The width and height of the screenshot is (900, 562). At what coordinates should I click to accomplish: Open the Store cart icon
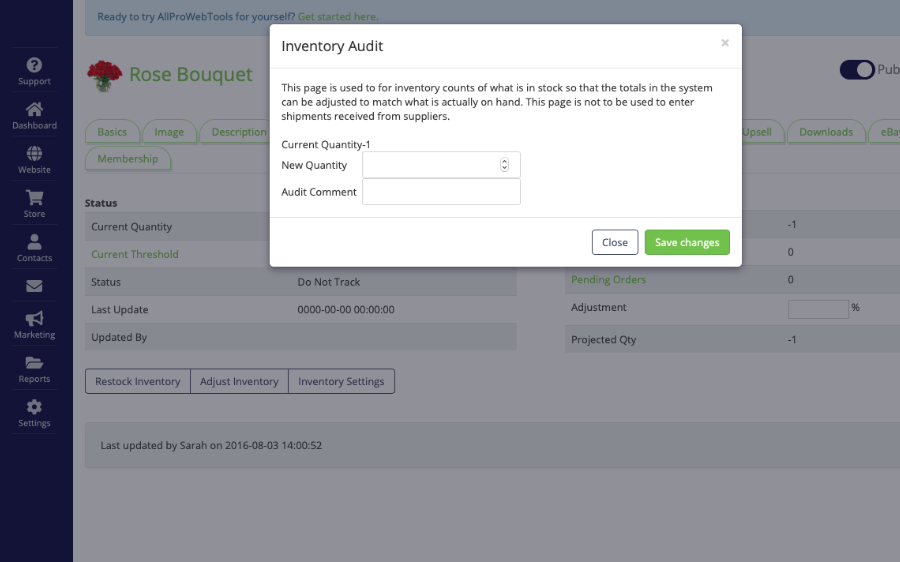coord(34,197)
